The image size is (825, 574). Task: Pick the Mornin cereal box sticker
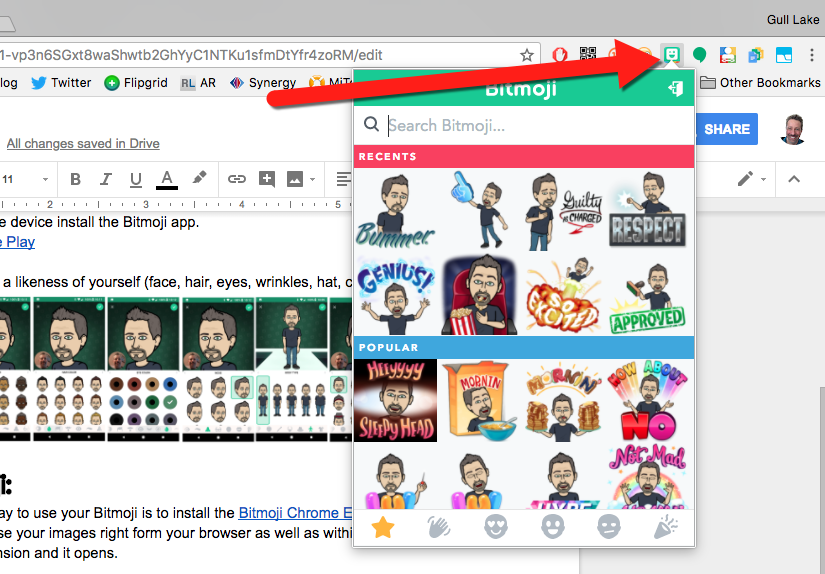click(x=479, y=400)
